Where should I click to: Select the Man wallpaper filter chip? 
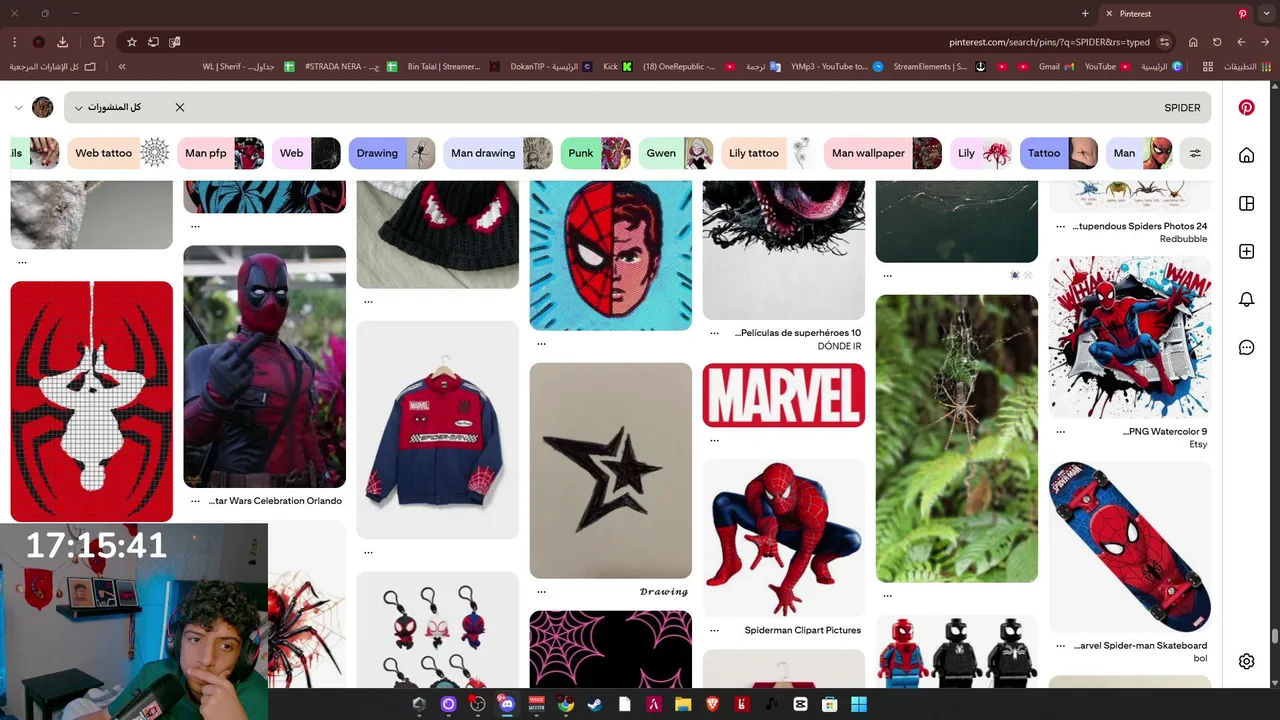[883, 153]
